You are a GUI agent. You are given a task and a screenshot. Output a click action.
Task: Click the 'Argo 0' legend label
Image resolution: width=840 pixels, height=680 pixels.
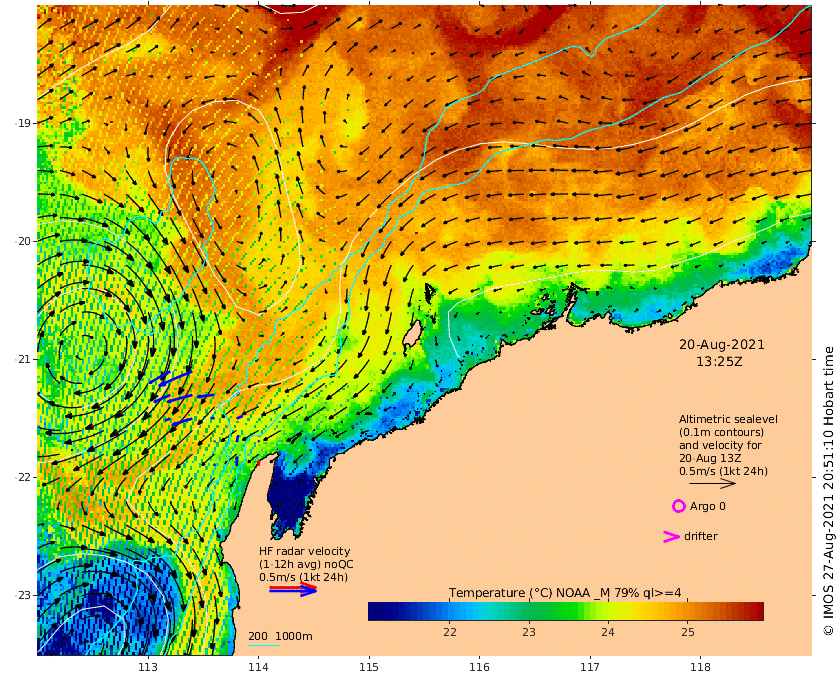tap(708, 506)
